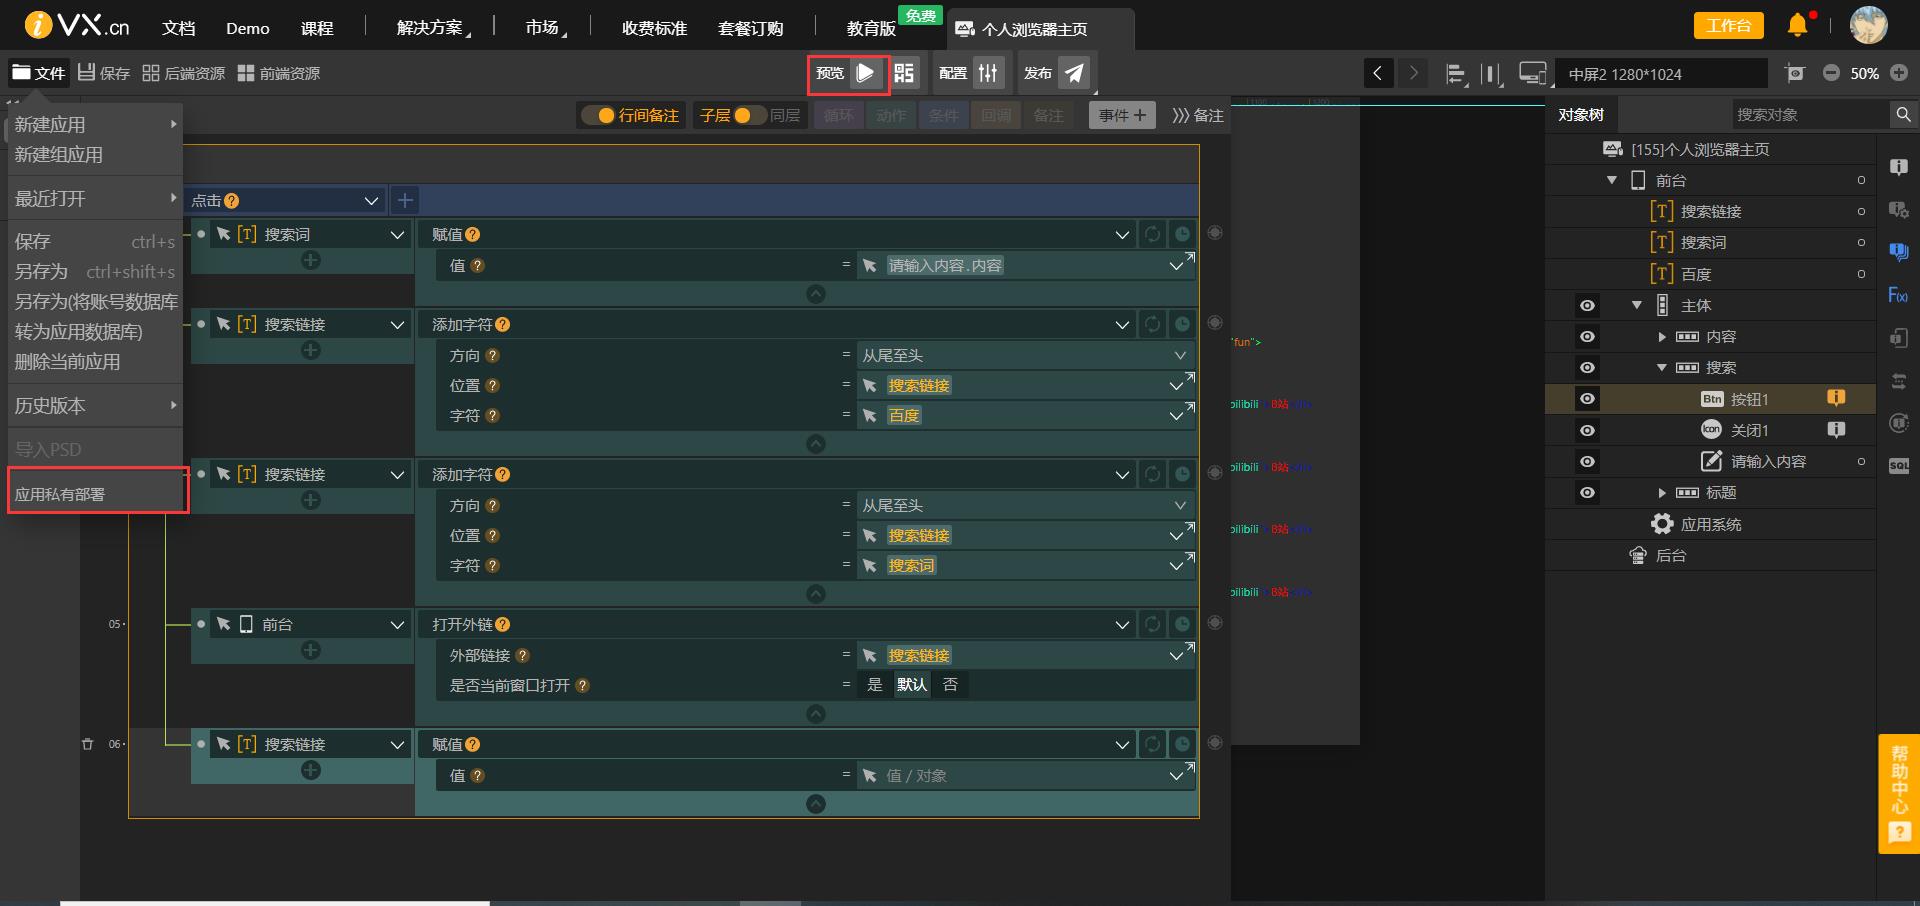Open the 收费标准 link
The width and height of the screenshot is (1920, 906).
(654, 28)
